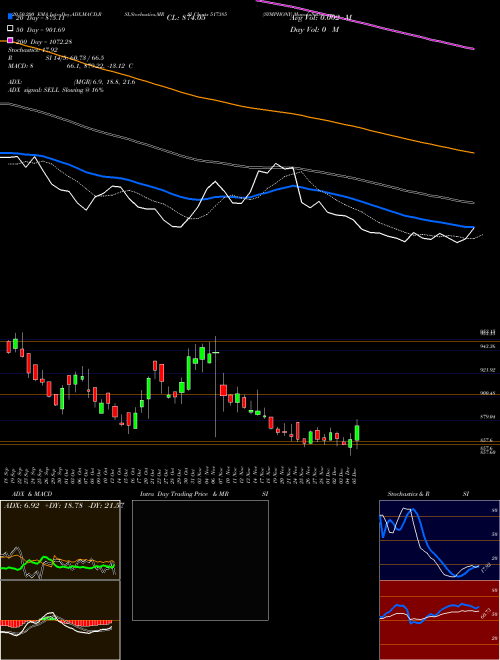Open the blue Stochastics chart panel

(439, 540)
